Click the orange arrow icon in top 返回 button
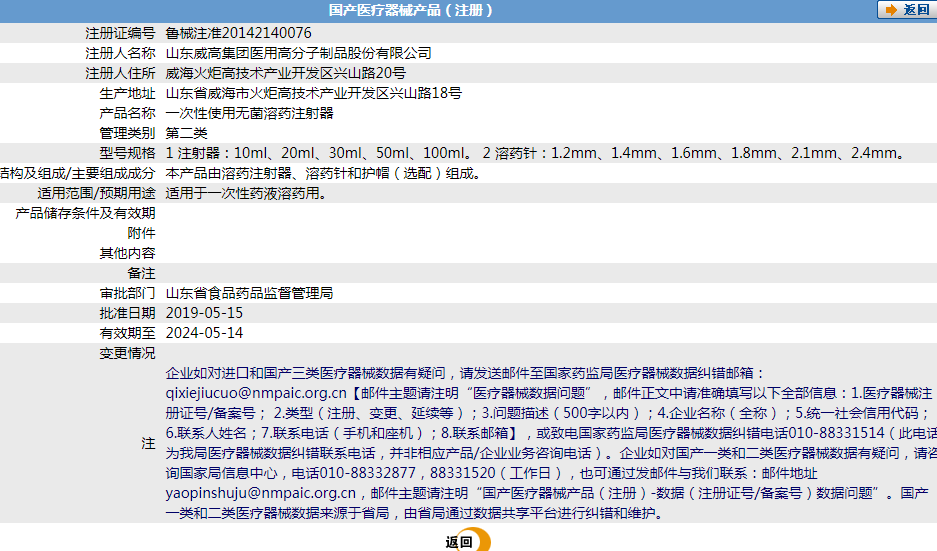937x551 pixels. tap(891, 10)
